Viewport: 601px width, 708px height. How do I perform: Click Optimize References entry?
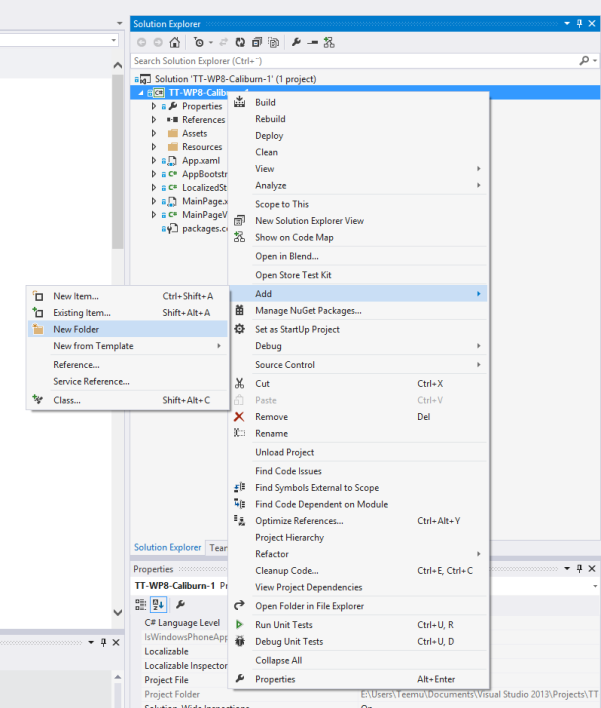[360, 521]
